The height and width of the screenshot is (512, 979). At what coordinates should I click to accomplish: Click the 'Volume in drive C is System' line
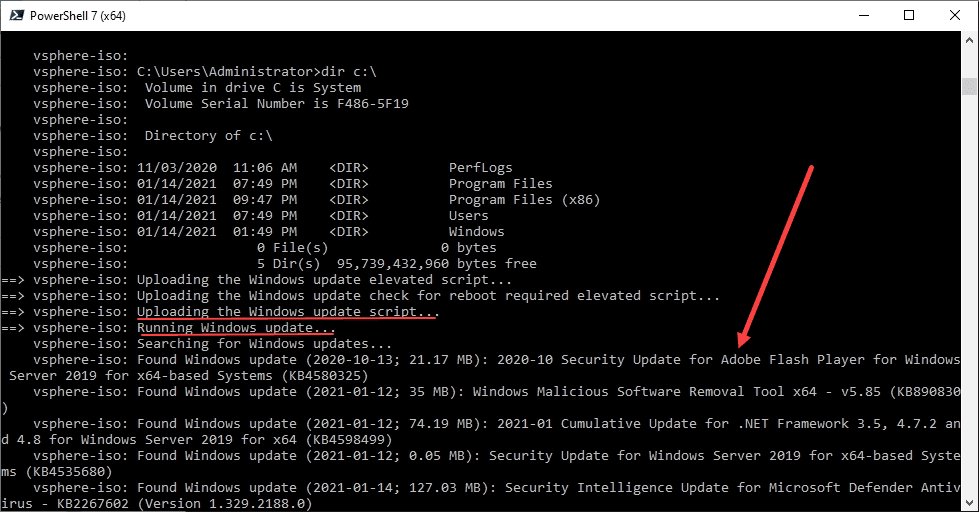pyautogui.click(x=253, y=87)
